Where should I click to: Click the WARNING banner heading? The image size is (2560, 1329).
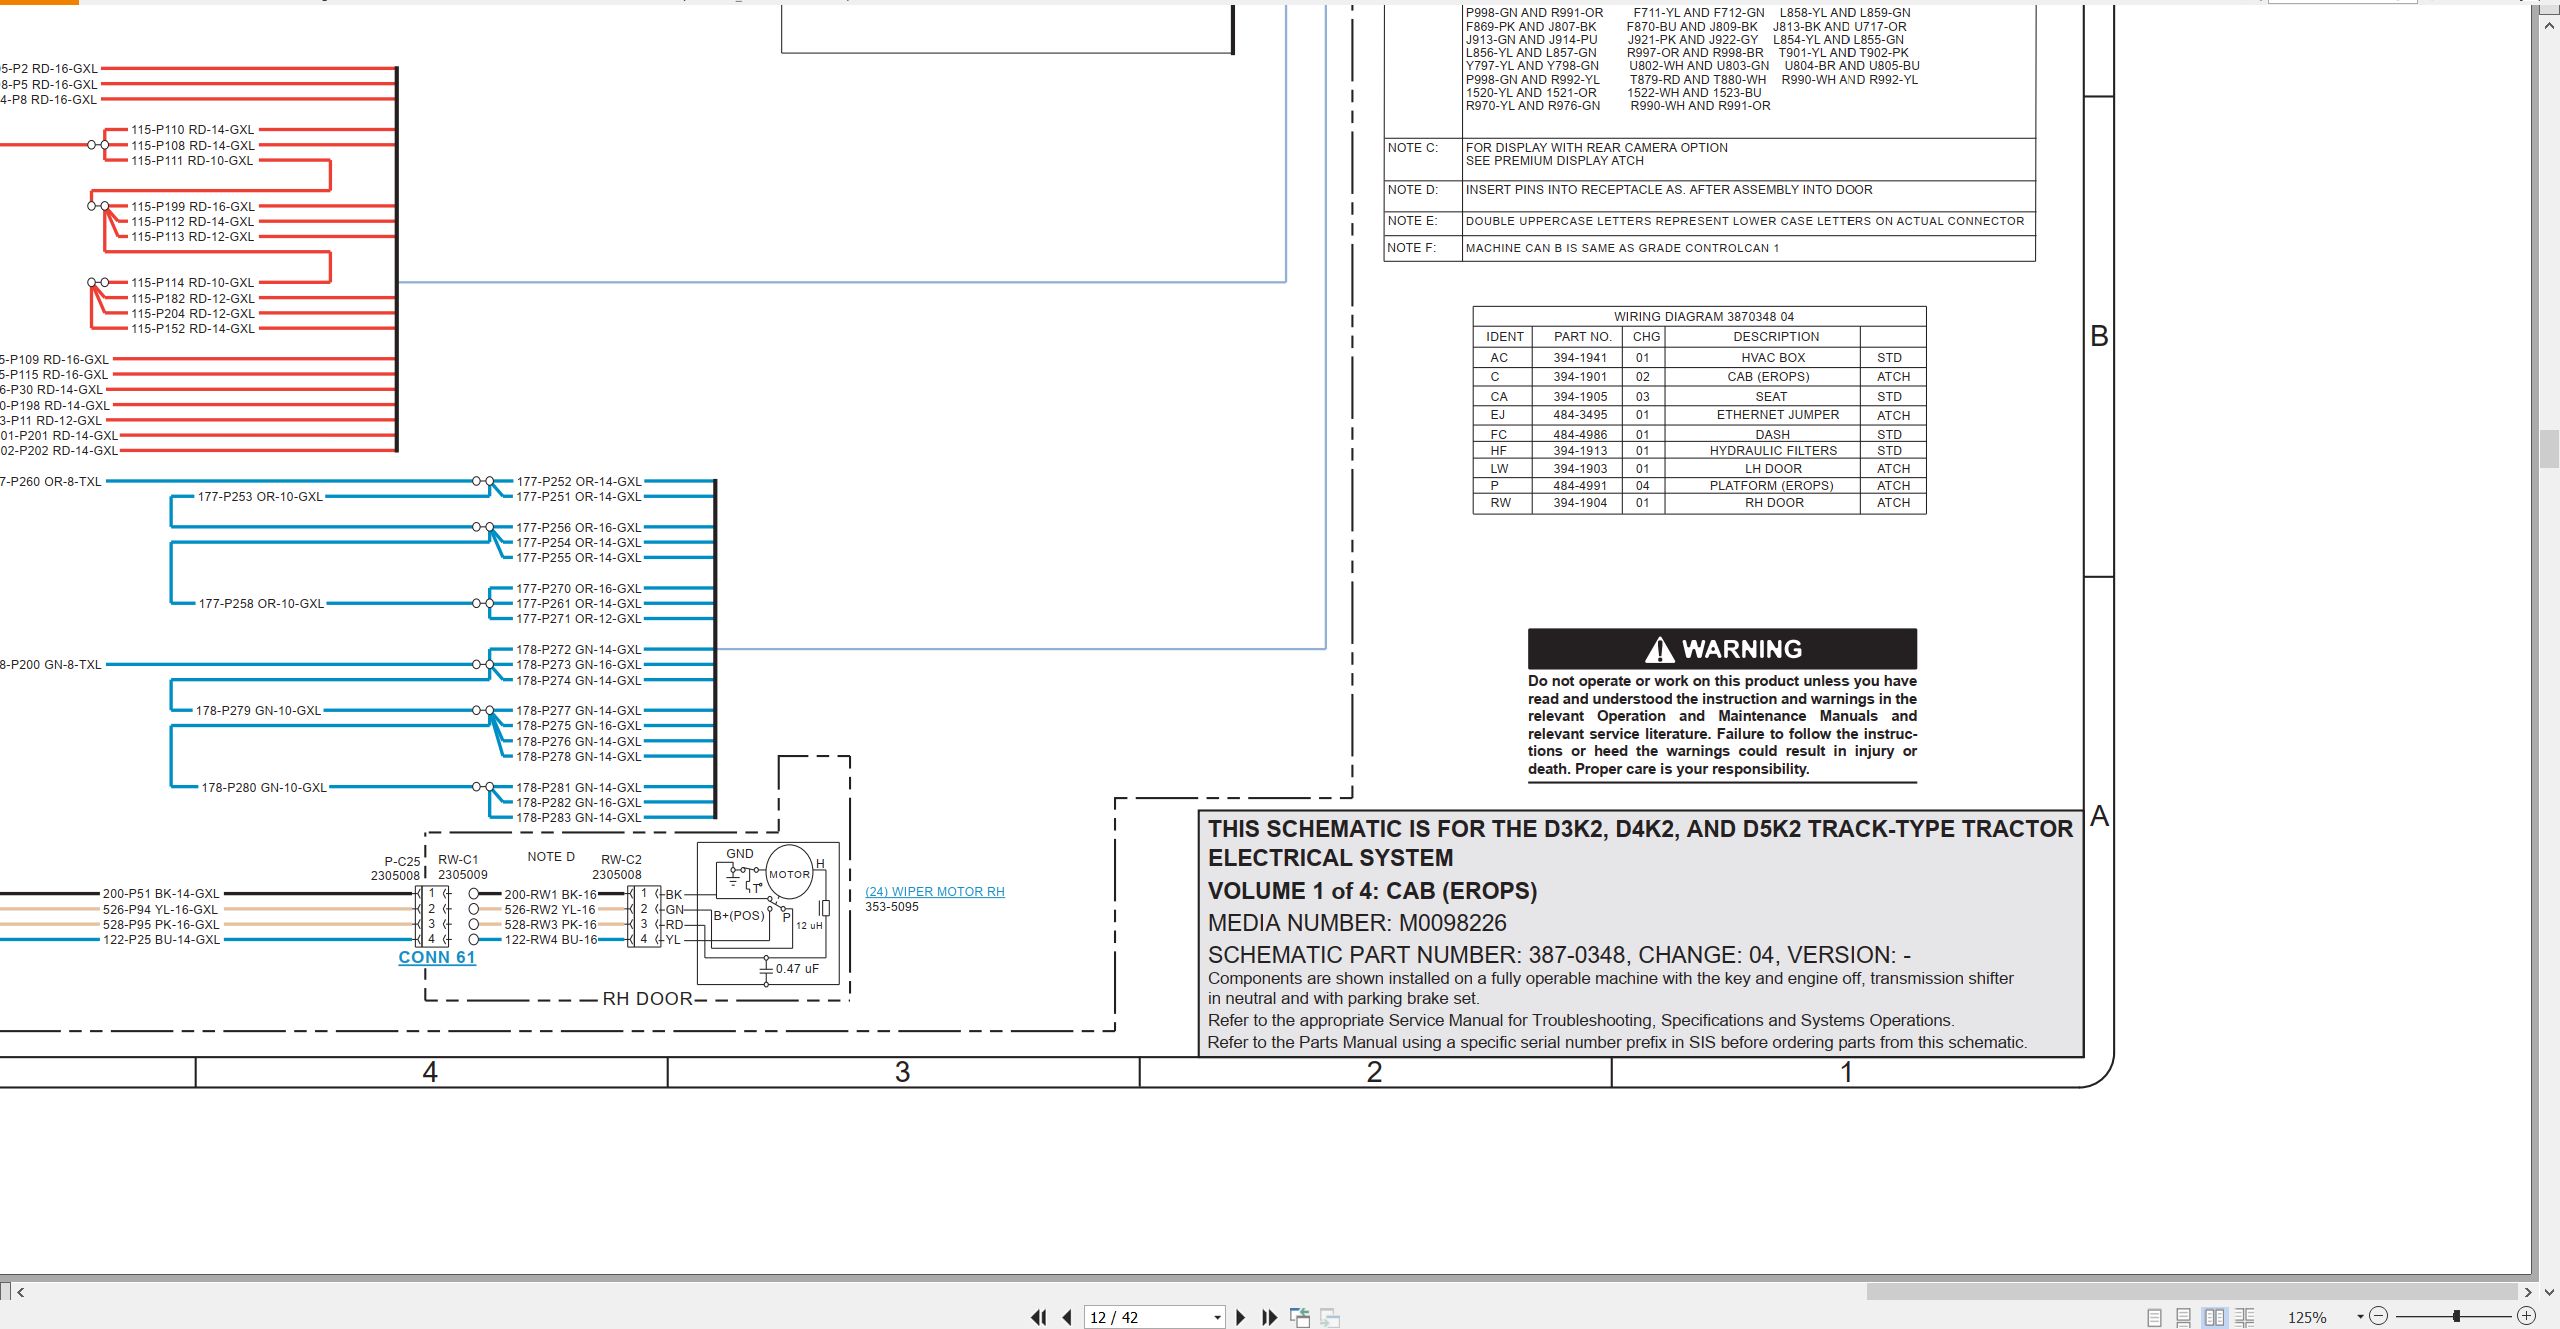point(1722,649)
